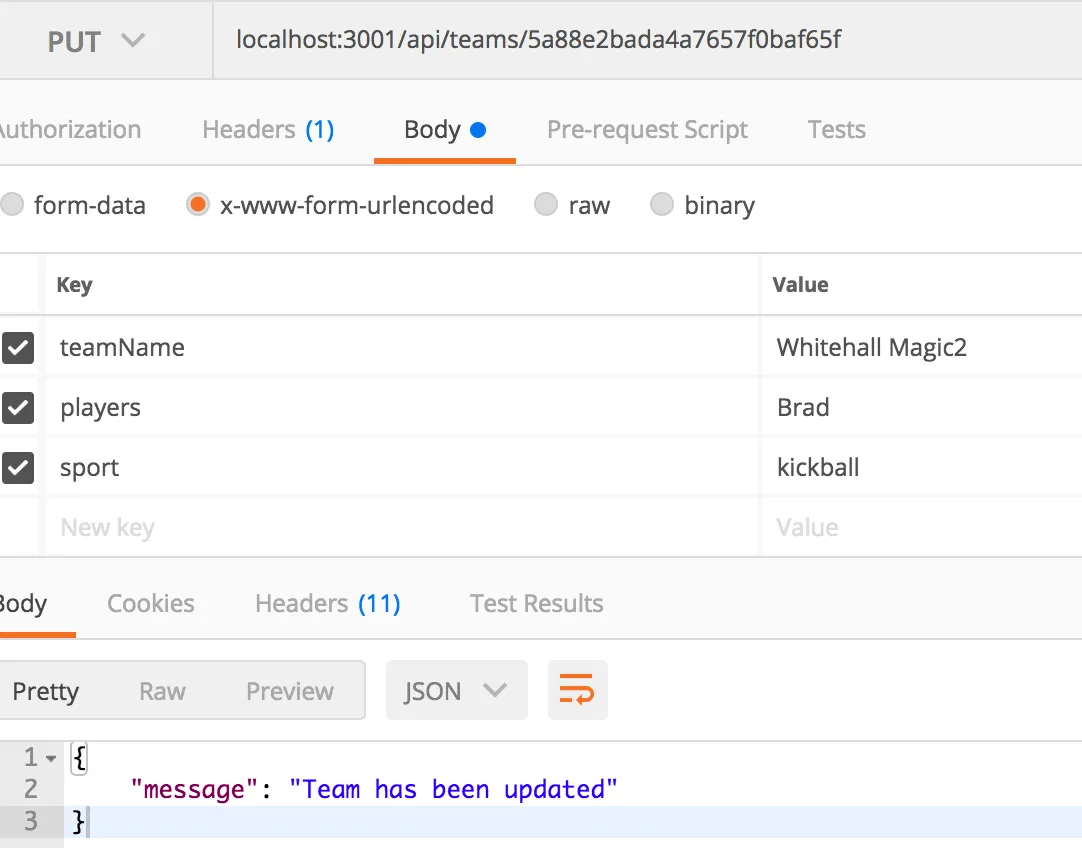Open the Tests tab

pos(836,130)
